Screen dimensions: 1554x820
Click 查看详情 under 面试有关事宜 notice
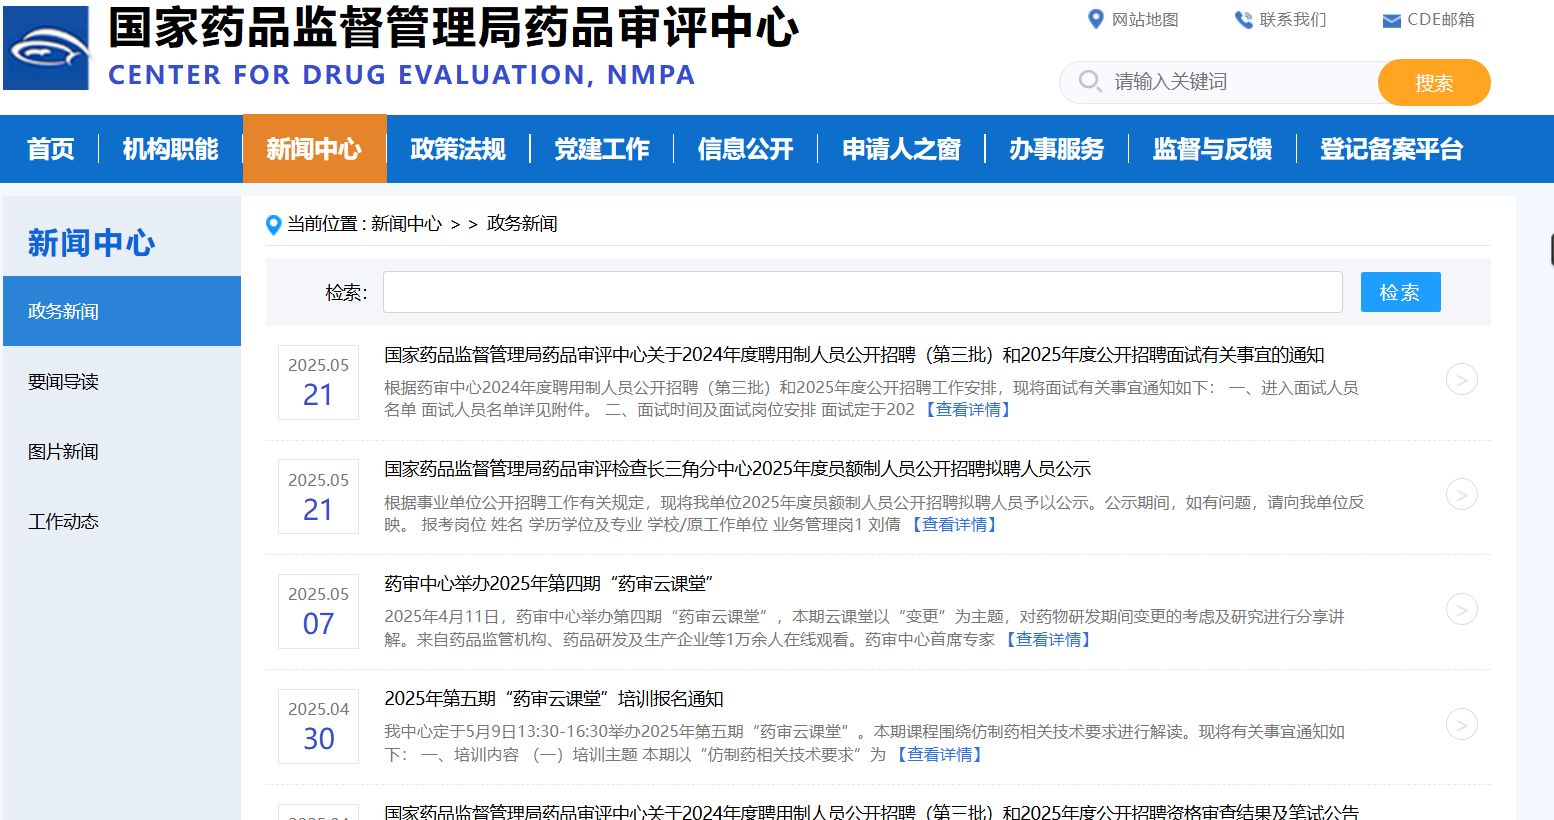[968, 410]
